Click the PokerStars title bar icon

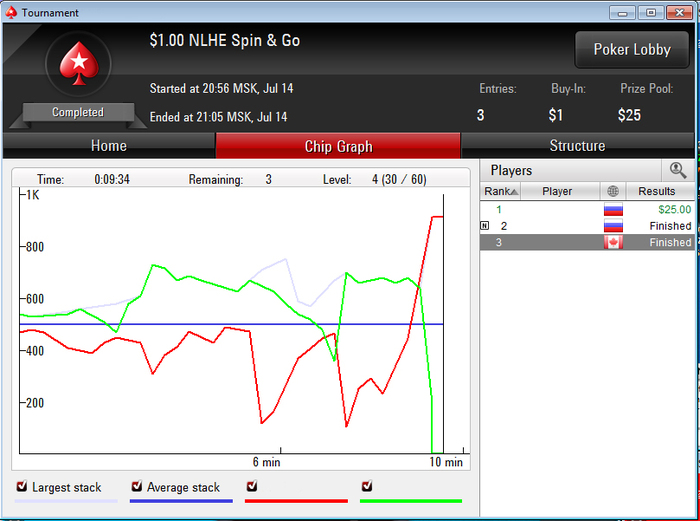click(x=11, y=12)
